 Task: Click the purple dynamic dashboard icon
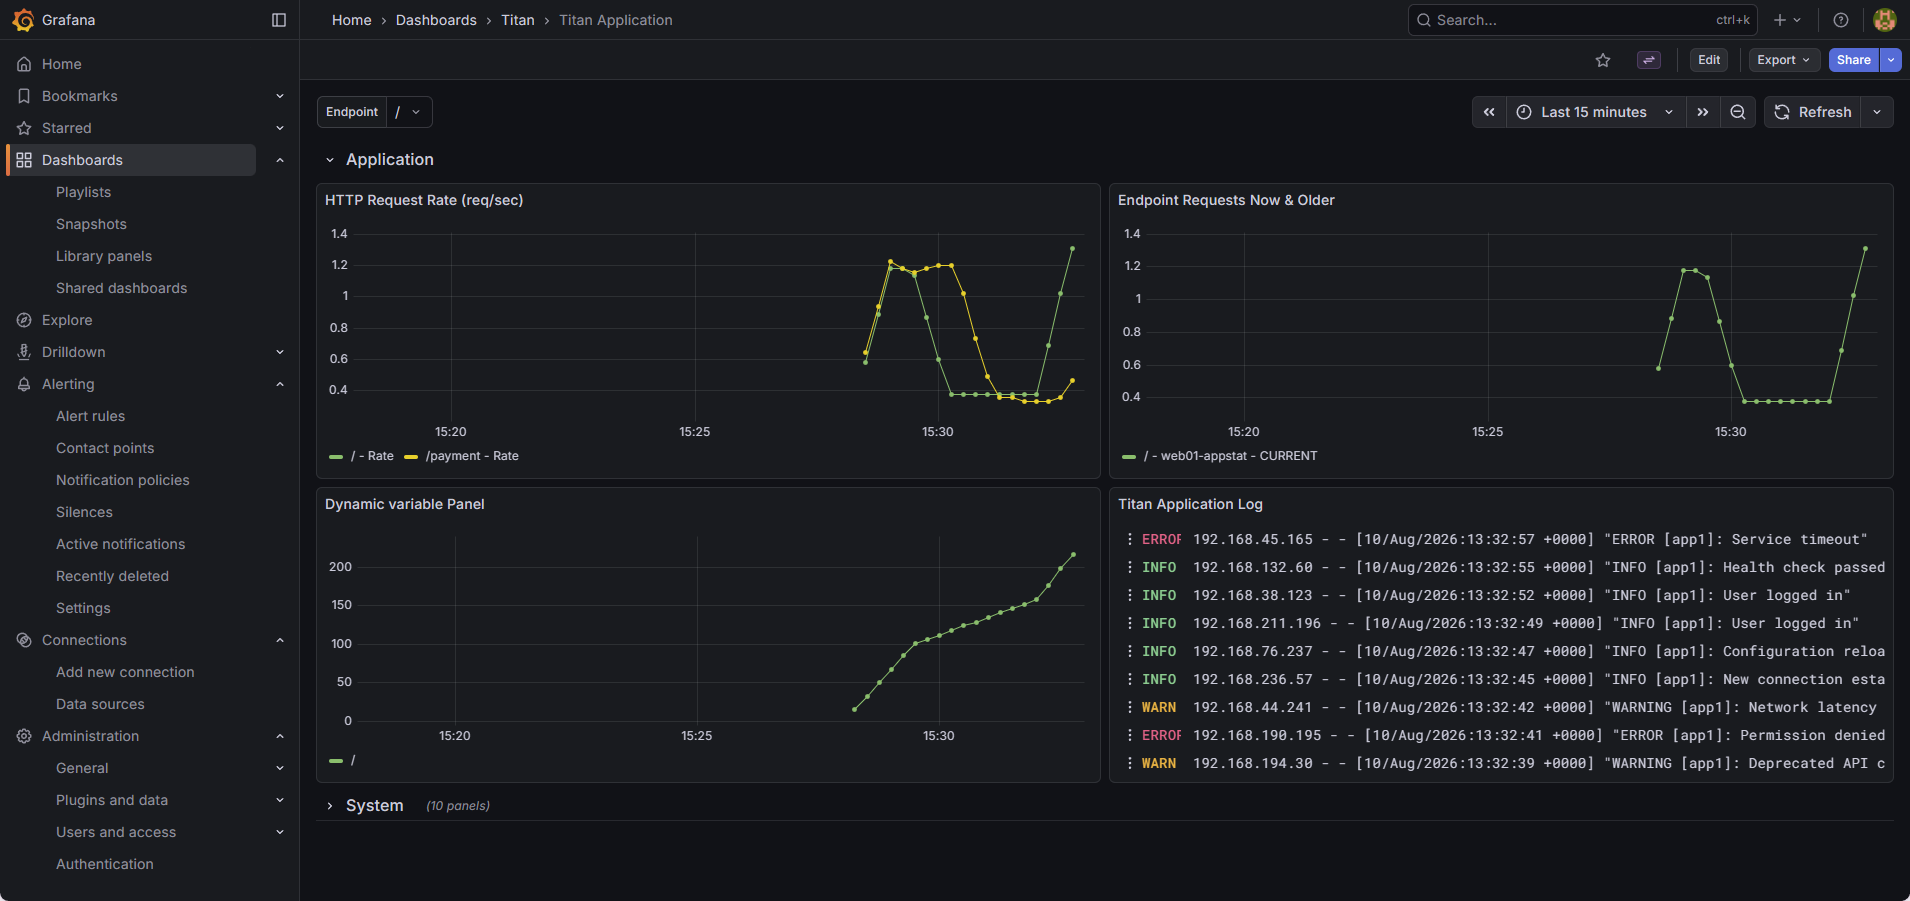pos(1649,60)
